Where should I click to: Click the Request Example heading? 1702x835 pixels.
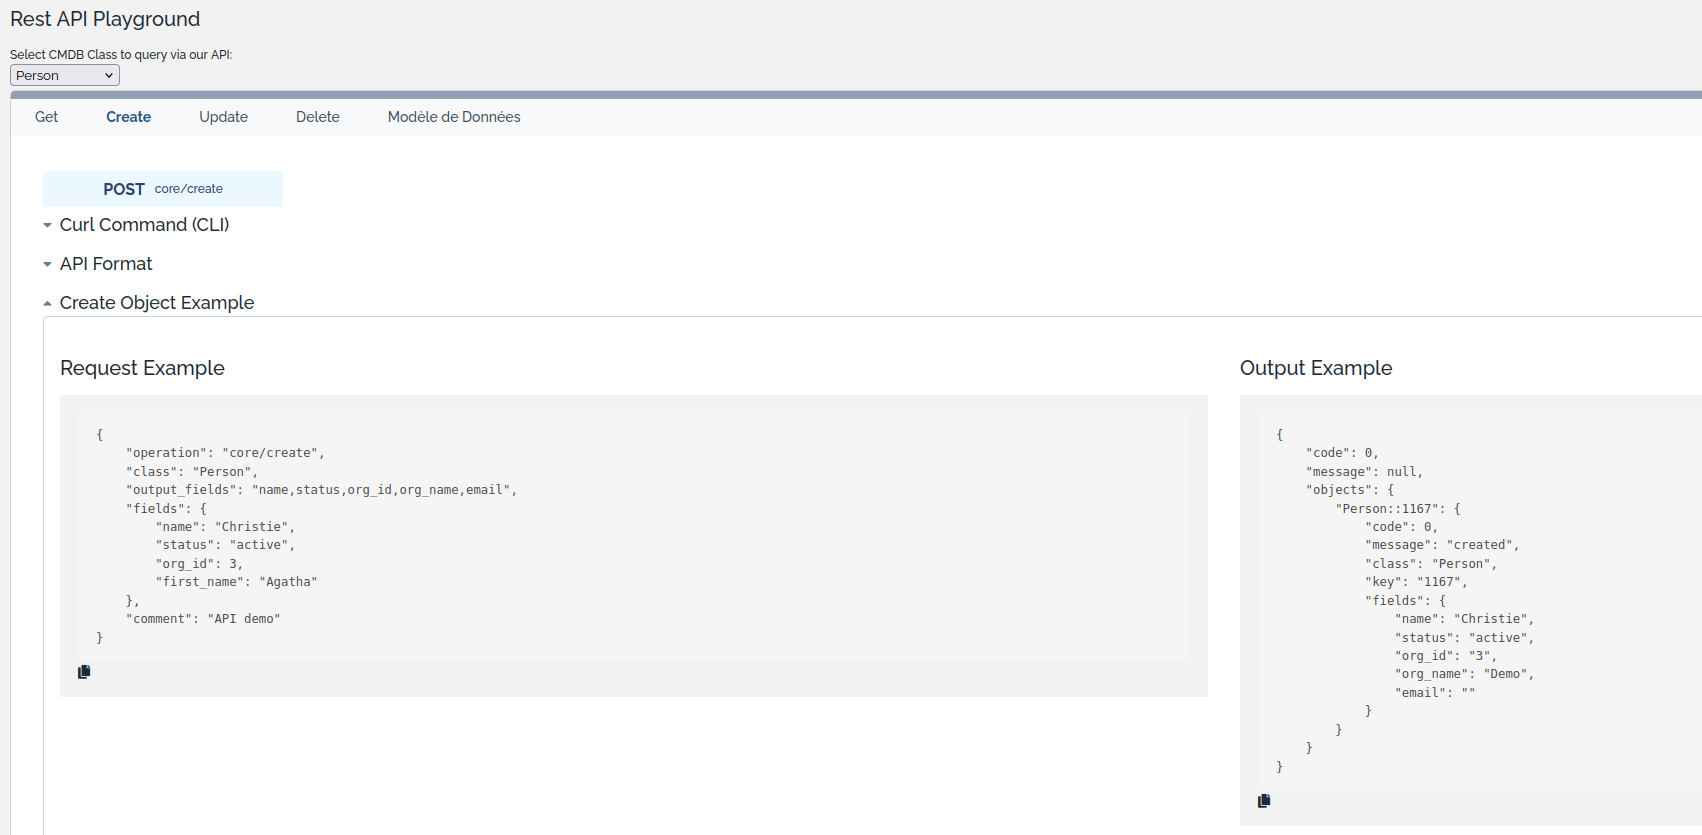point(142,368)
